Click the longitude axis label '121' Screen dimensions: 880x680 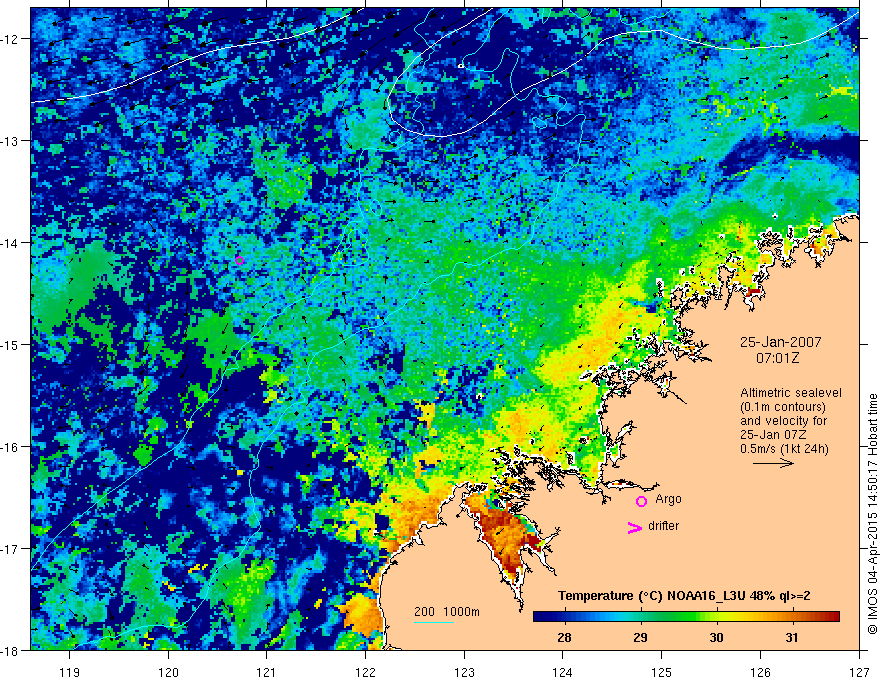tap(267, 673)
